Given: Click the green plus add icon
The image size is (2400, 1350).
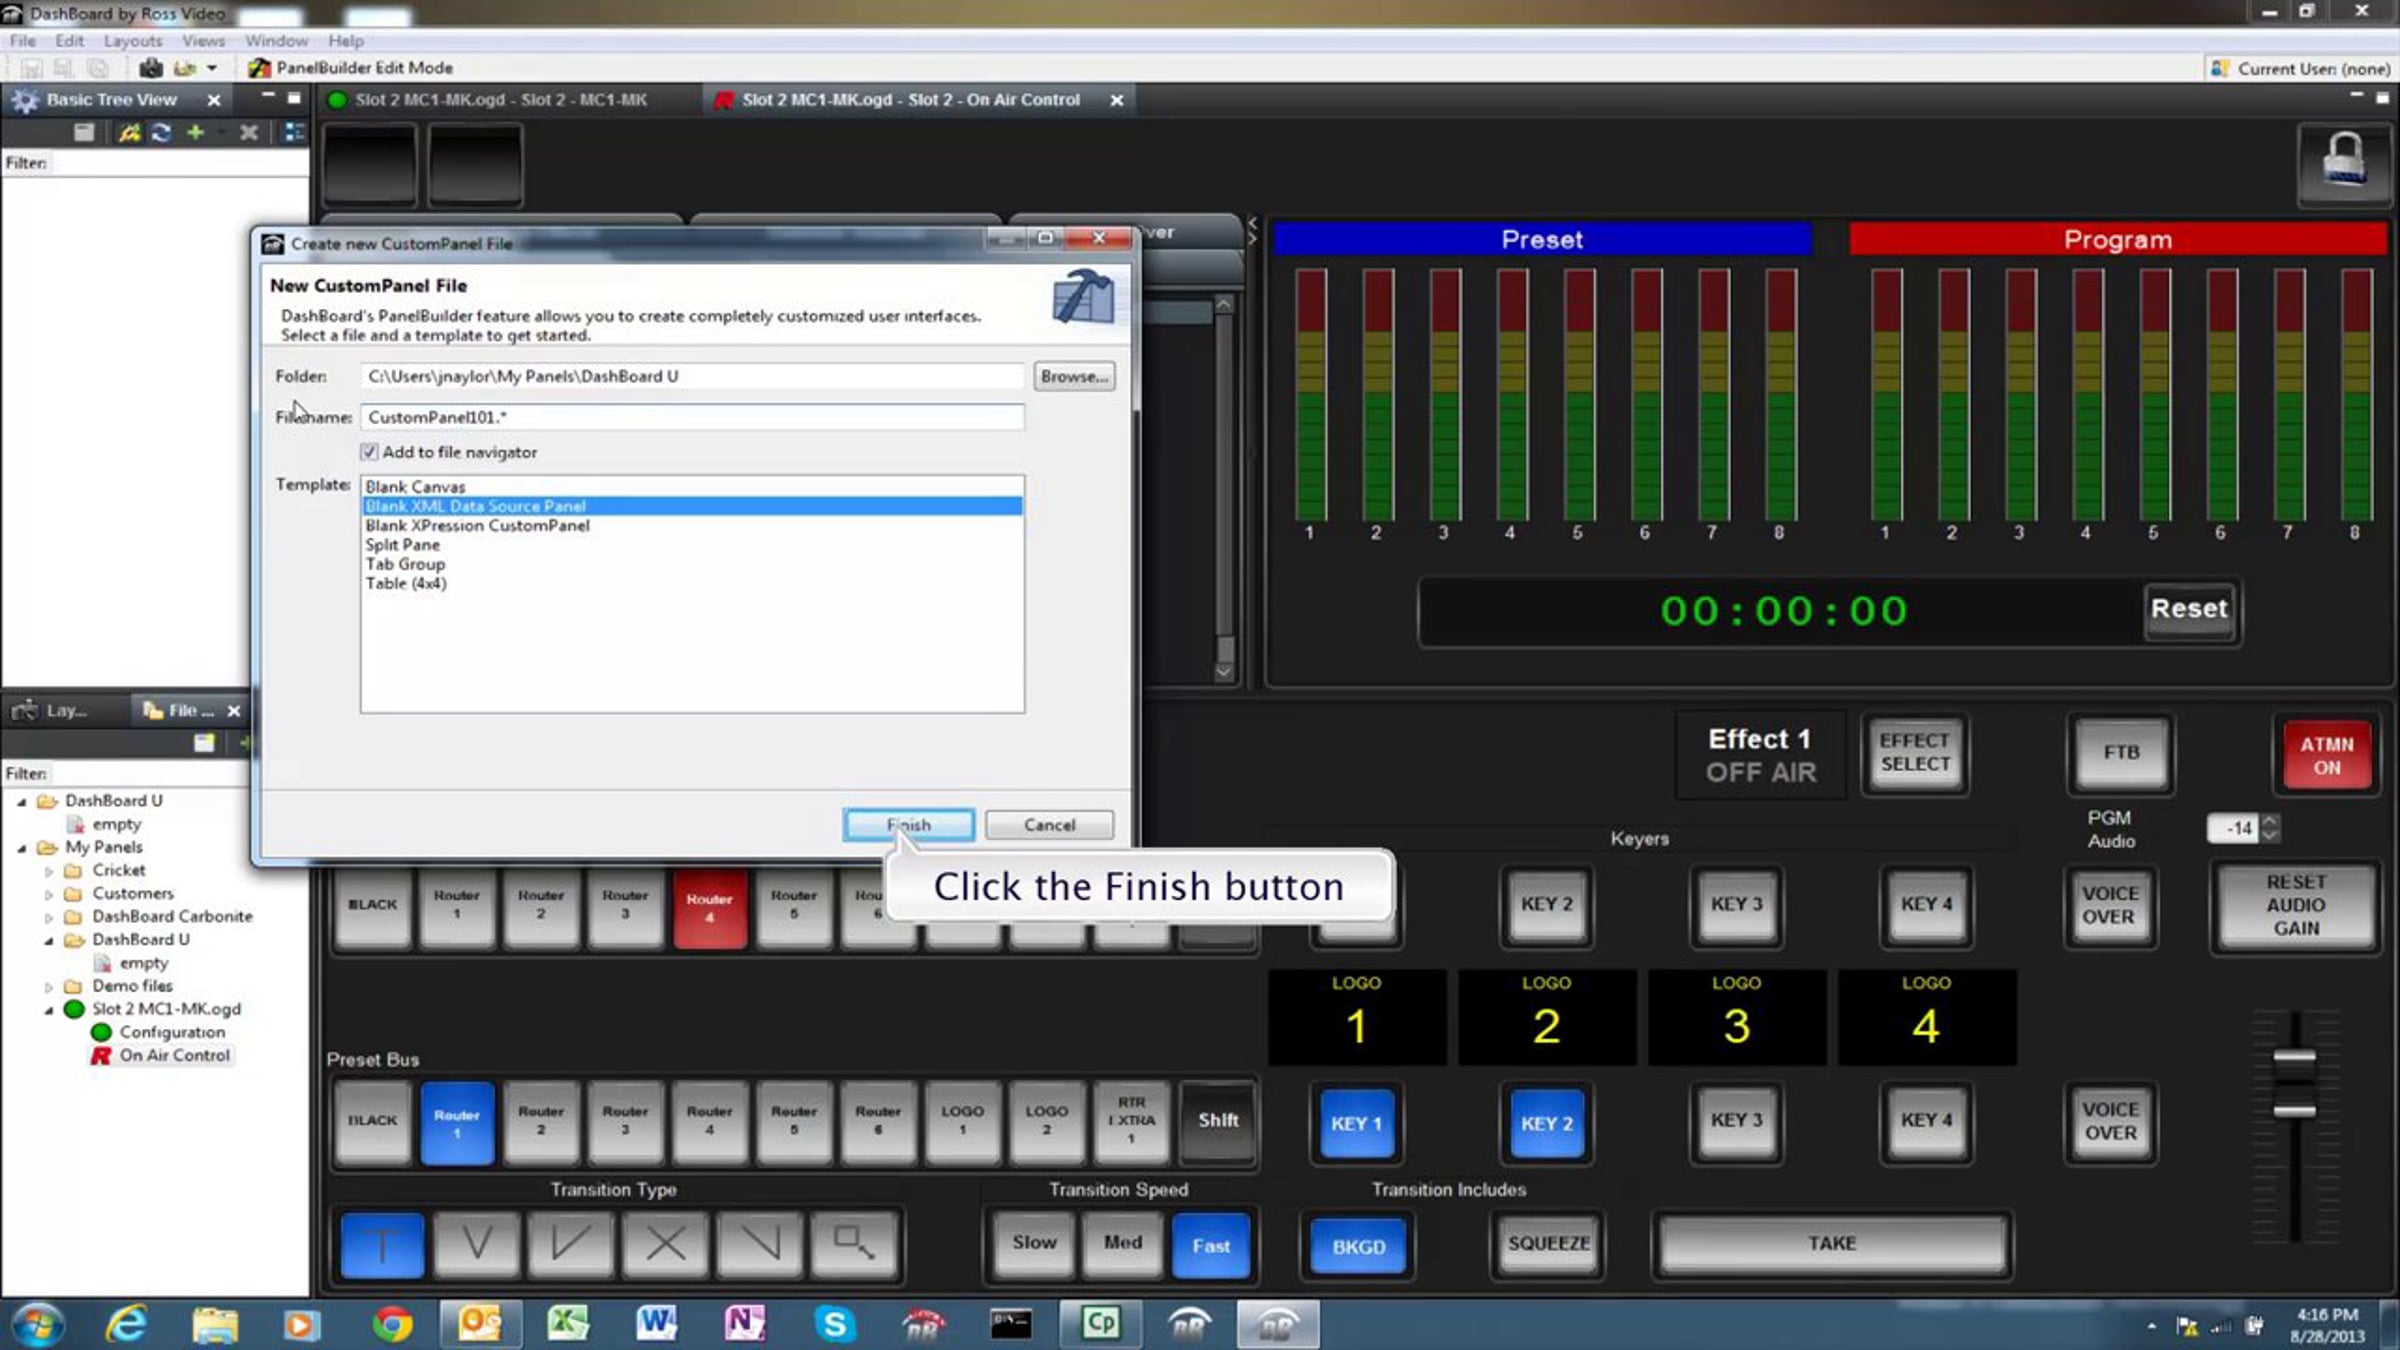Looking at the screenshot, I should pos(195,132).
